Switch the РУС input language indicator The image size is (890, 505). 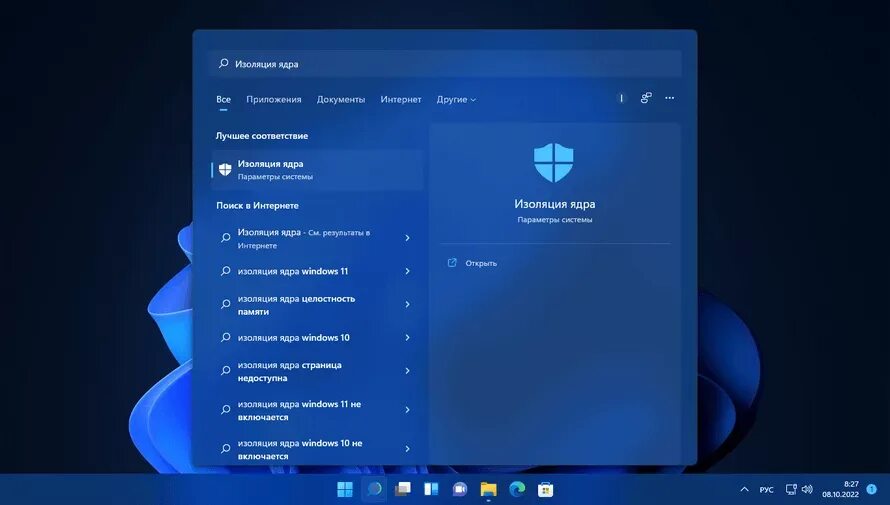tap(766, 490)
